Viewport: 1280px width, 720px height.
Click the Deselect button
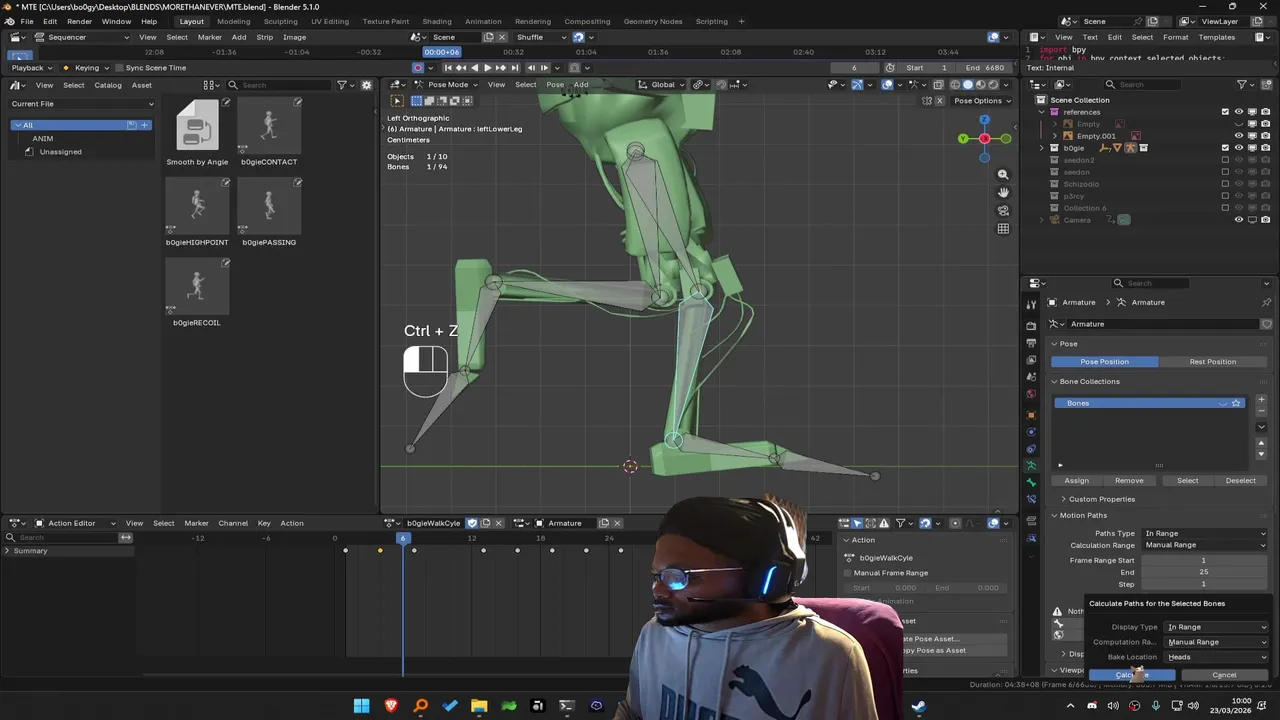(x=1240, y=480)
